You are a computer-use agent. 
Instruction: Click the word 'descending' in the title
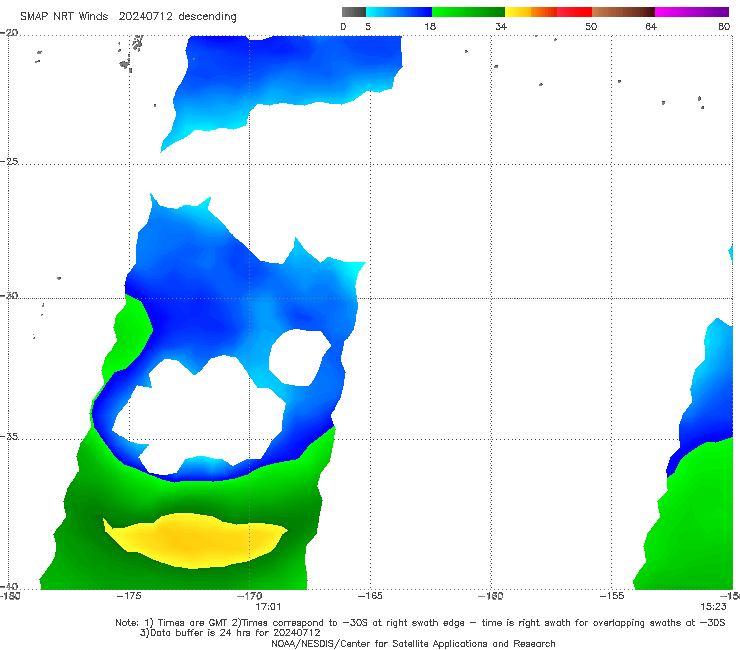208,17
